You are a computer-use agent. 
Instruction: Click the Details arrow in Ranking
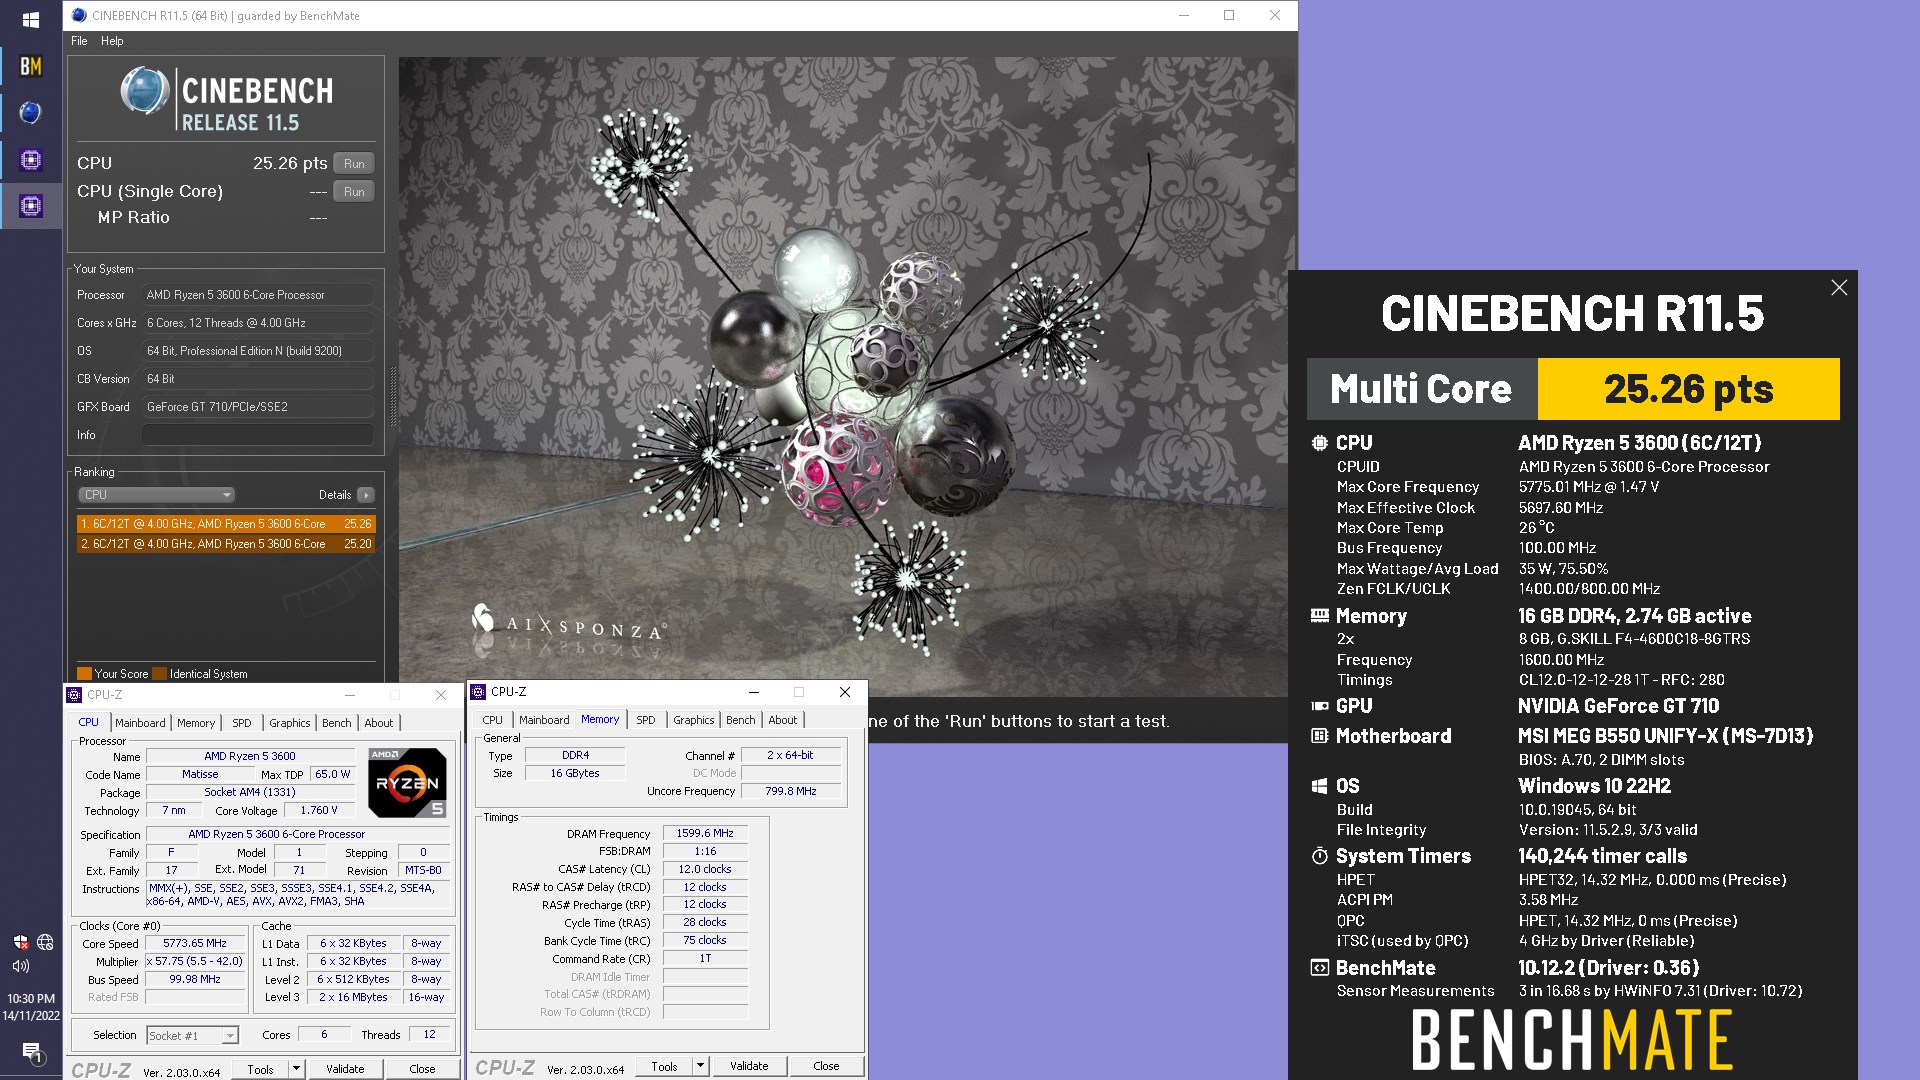pos(366,495)
